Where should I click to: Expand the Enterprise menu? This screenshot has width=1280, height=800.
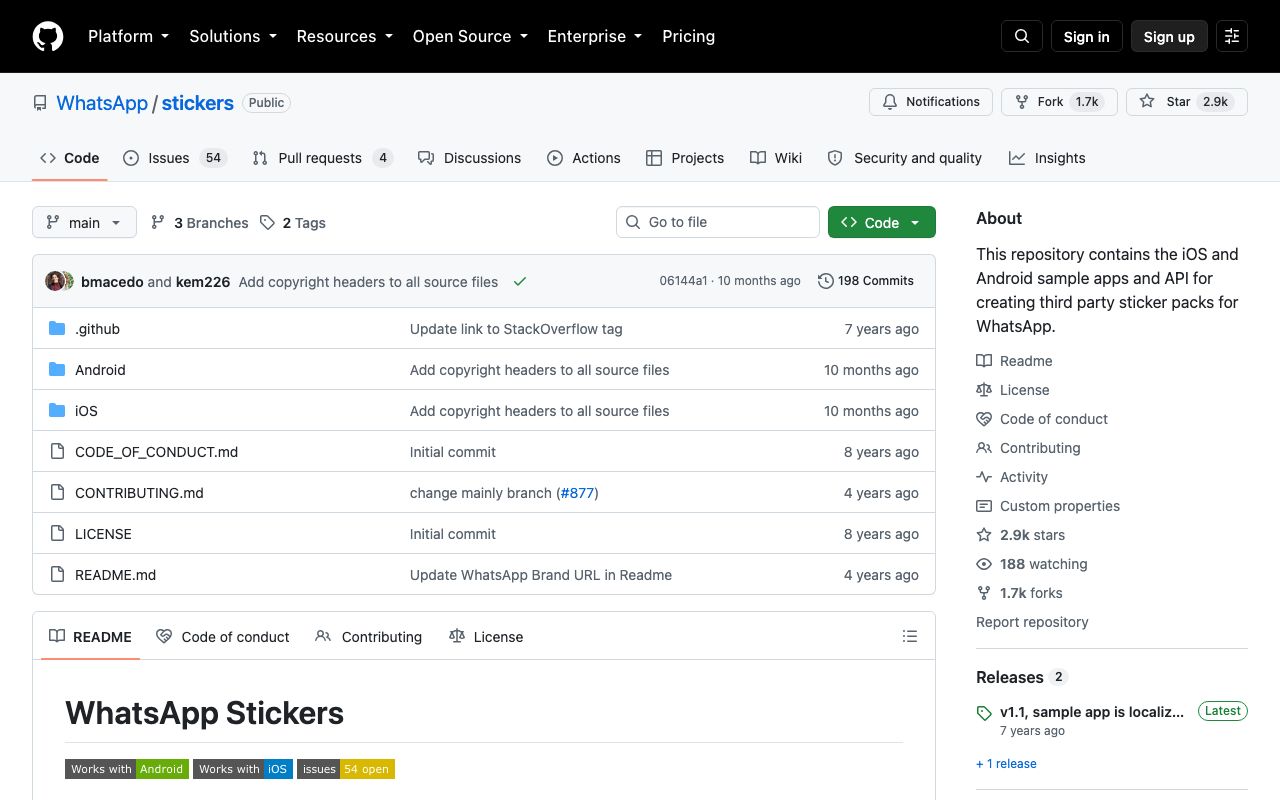tap(594, 36)
